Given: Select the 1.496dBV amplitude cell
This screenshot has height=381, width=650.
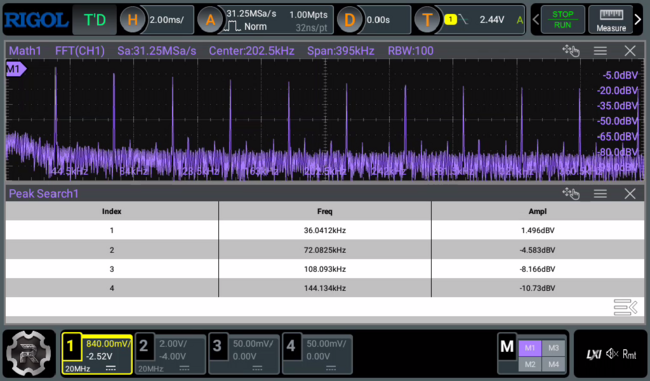Looking at the screenshot, I should pyautogui.click(x=538, y=231).
